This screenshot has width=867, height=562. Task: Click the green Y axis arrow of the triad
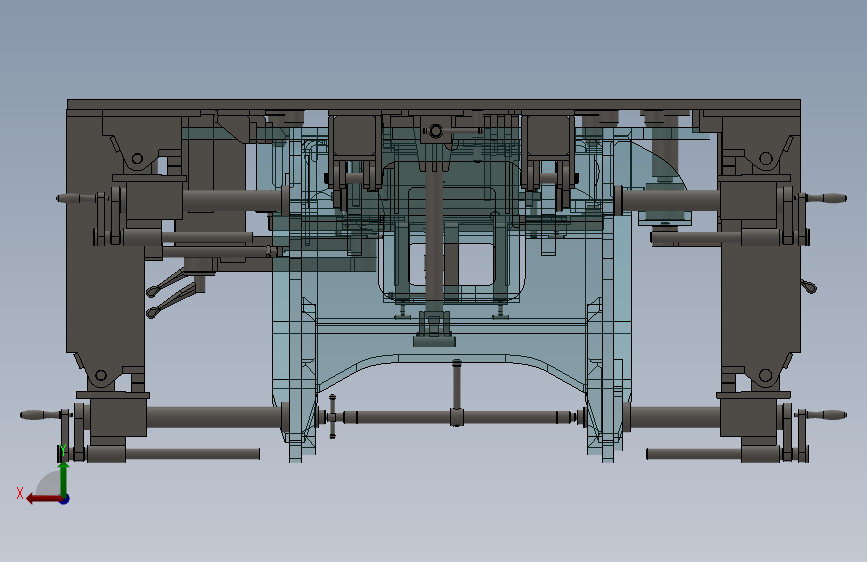click(64, 479)
